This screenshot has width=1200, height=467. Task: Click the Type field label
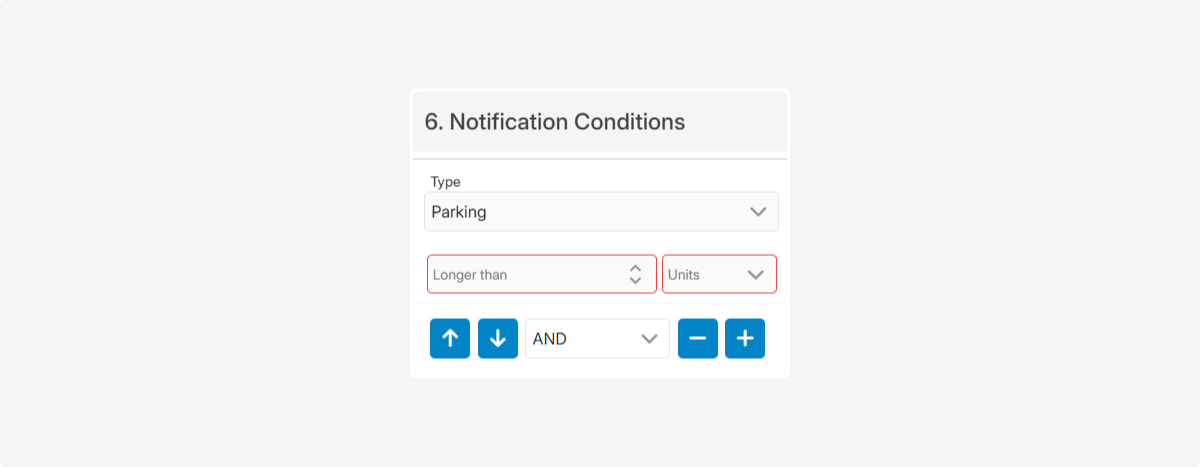tap(445, 182)
